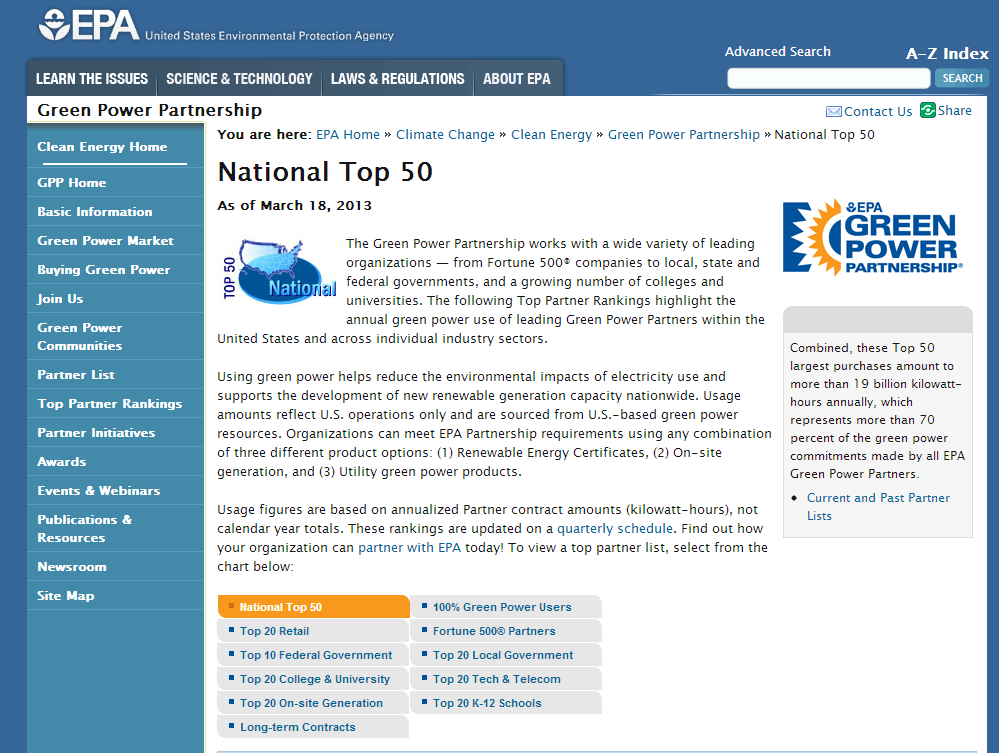Open Advanced Search
The width and height of the screenshot is (999, 753).
click(777, 51)
